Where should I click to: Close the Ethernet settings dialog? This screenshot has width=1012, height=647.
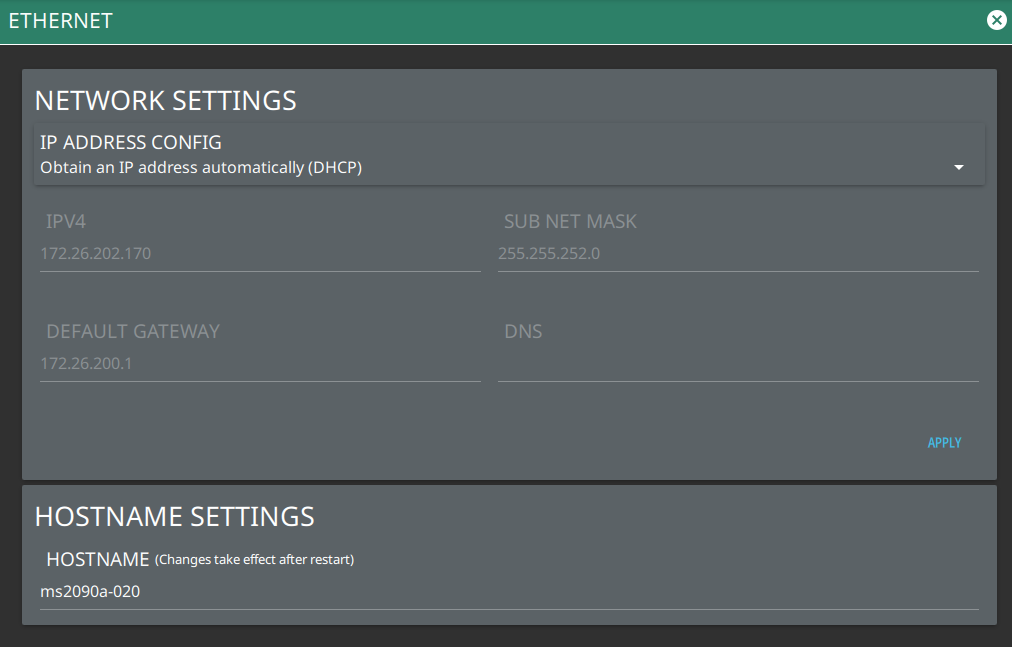click(996, 20)
